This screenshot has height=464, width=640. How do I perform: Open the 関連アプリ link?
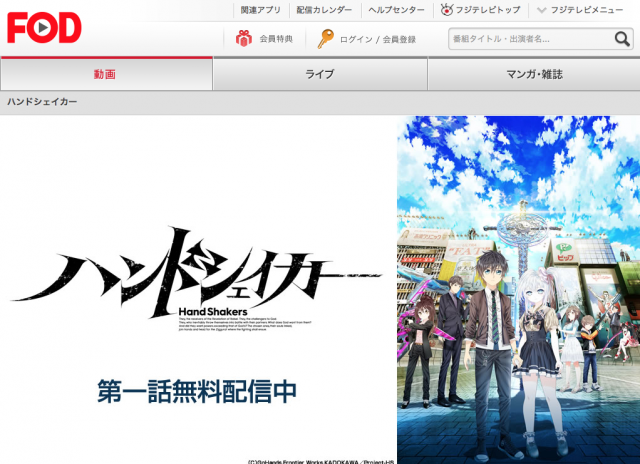click(260, 10)
